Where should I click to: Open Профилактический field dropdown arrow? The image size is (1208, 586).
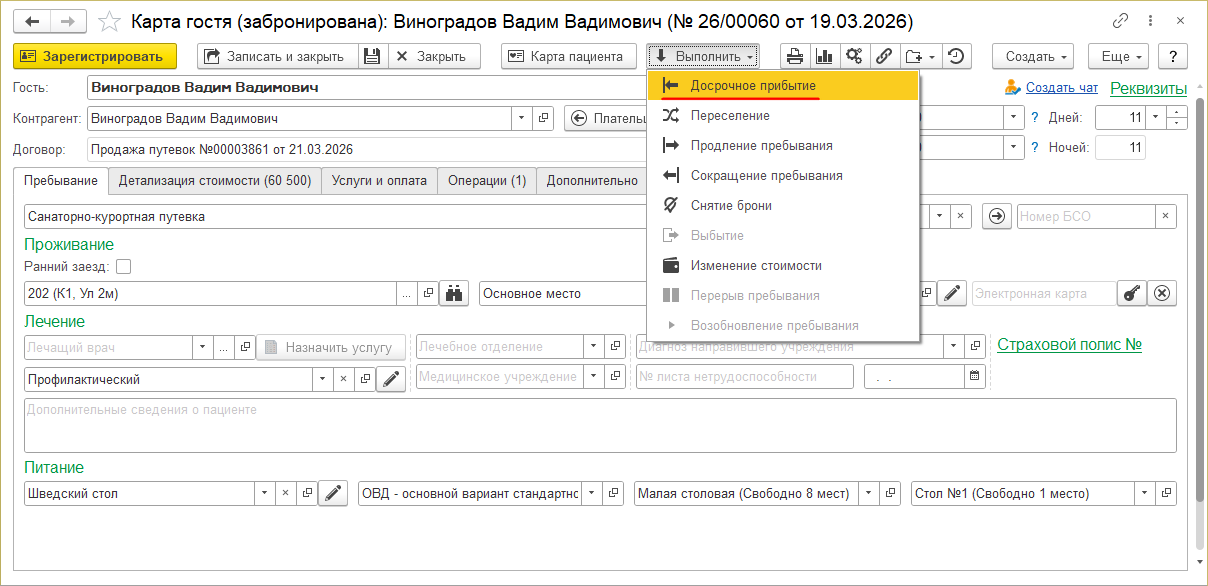point(322,379)
